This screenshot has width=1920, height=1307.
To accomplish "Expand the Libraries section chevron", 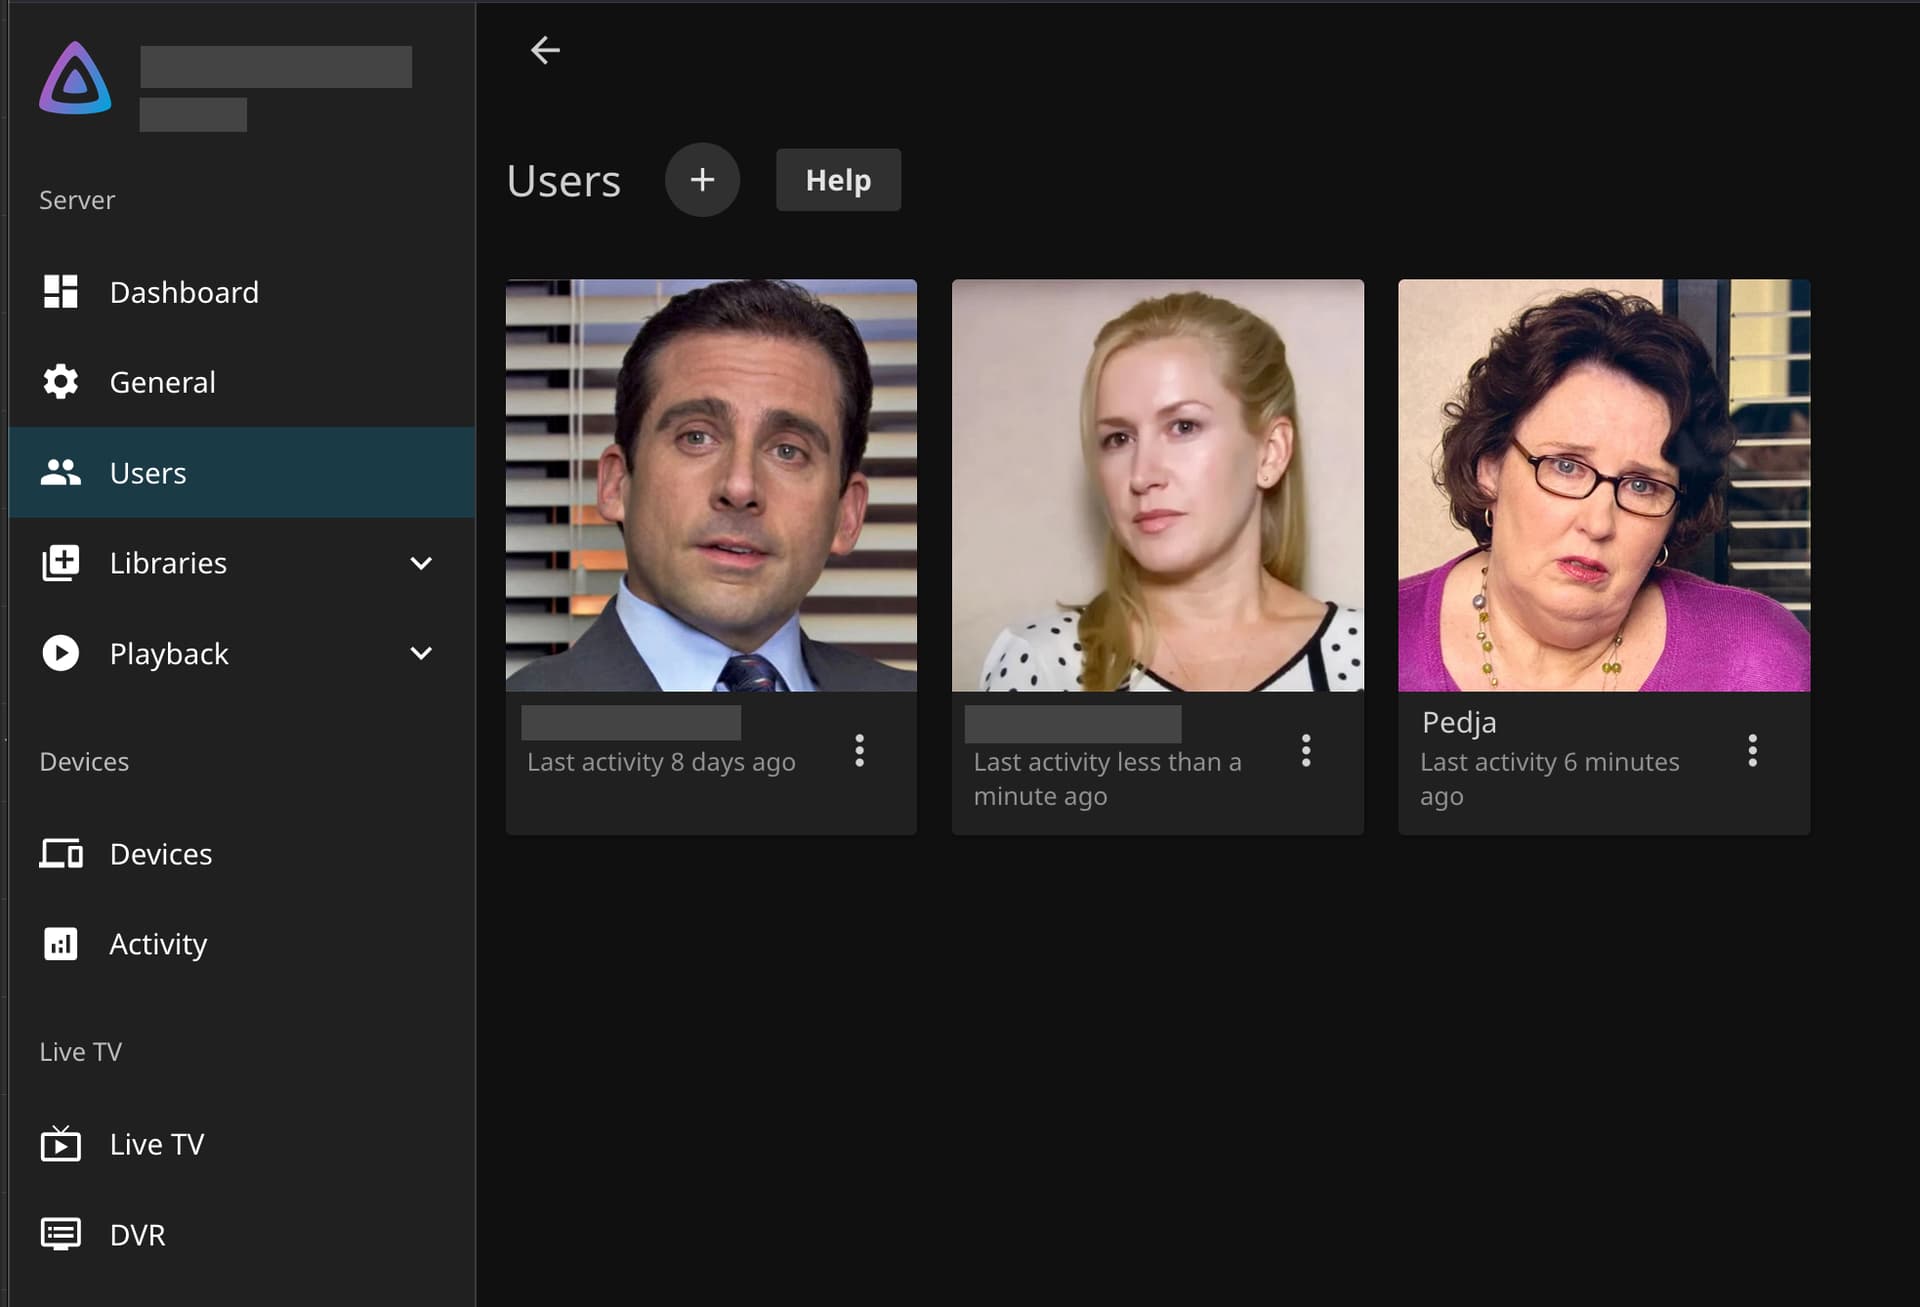I will [421, 563].
